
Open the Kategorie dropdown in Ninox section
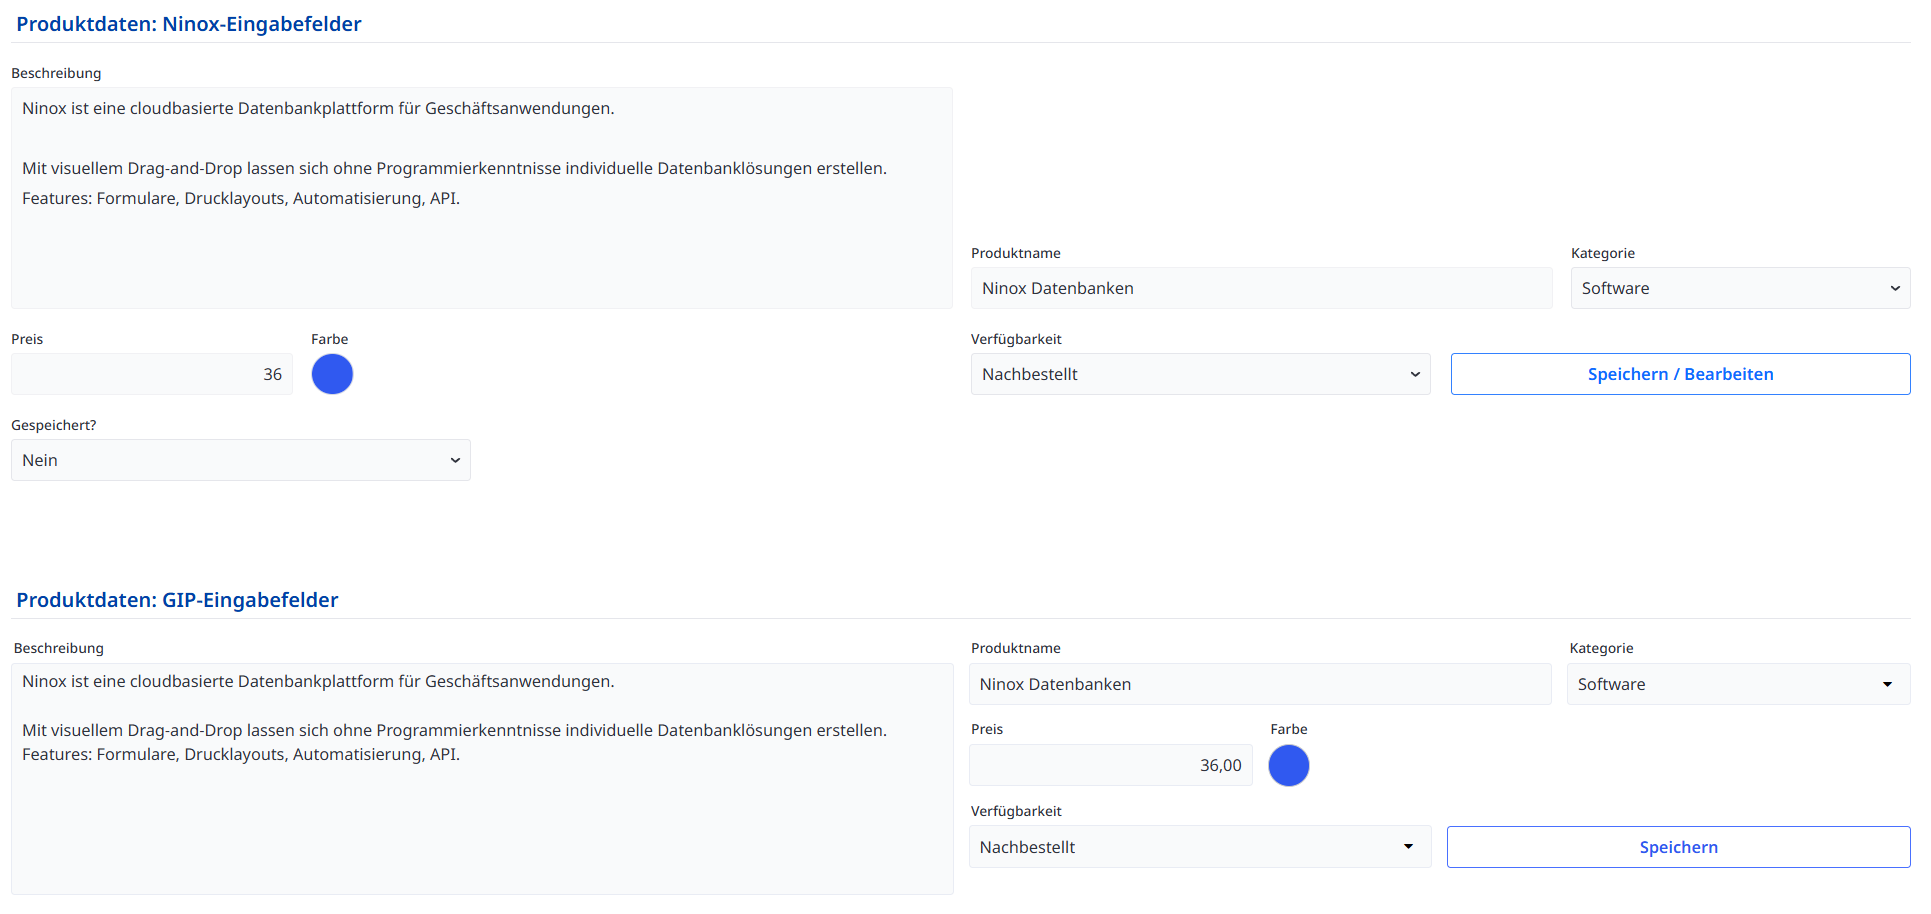[1740, 288]
